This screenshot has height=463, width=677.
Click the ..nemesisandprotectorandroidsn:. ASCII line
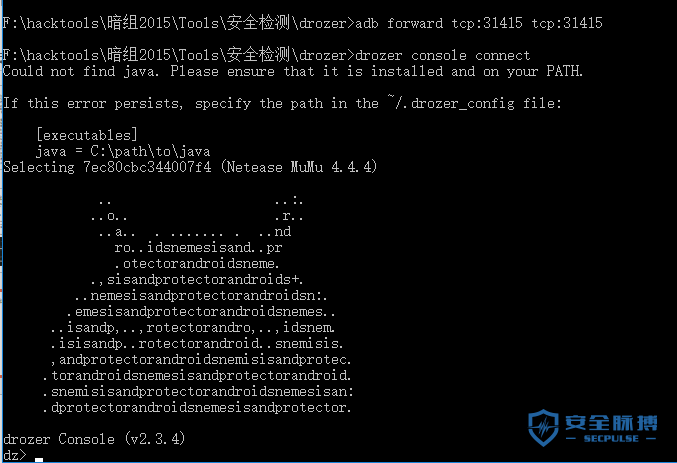pos(200,295)
